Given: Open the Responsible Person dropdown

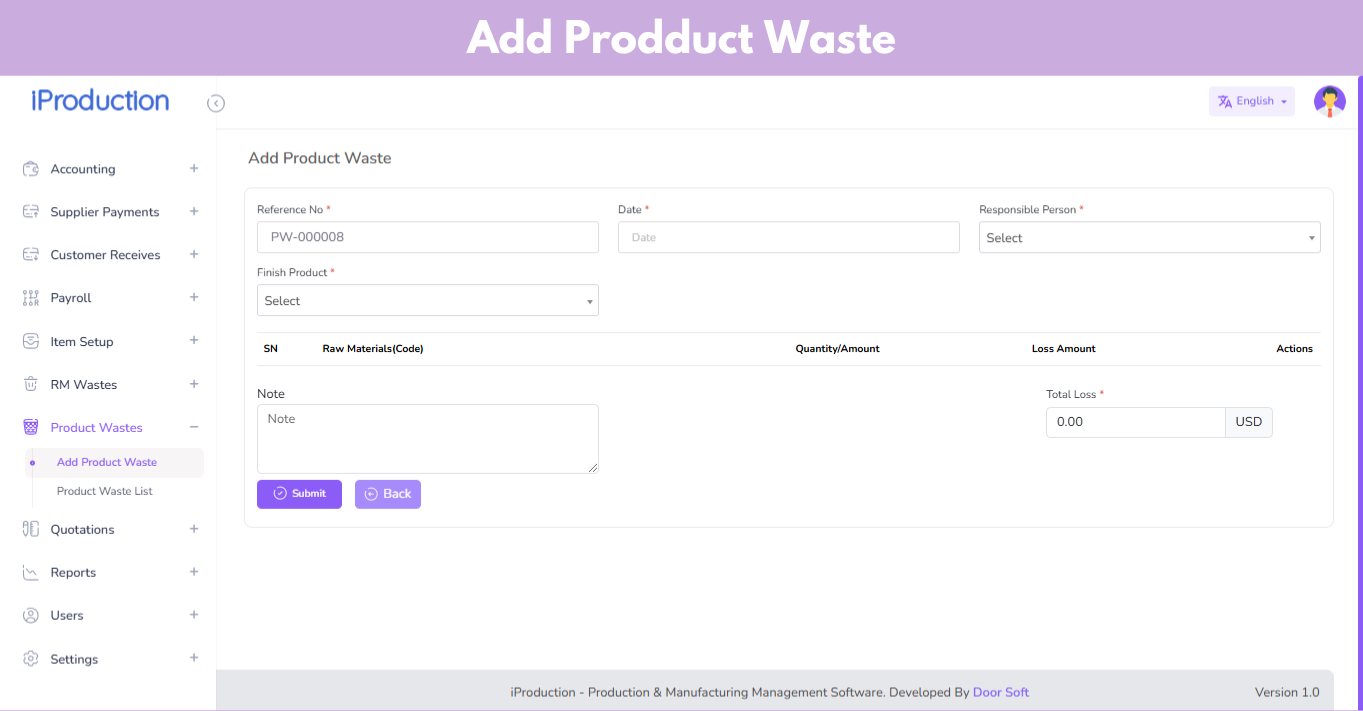Looking at the screenshot, I should point(1149,238).
